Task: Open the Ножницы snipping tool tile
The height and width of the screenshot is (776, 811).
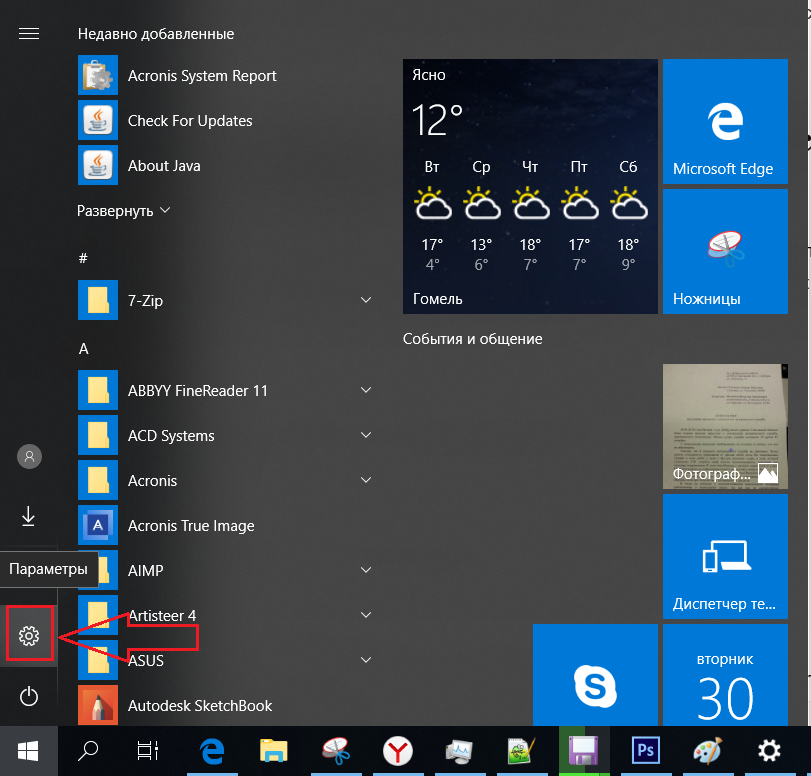Action: tap(725, 251)
